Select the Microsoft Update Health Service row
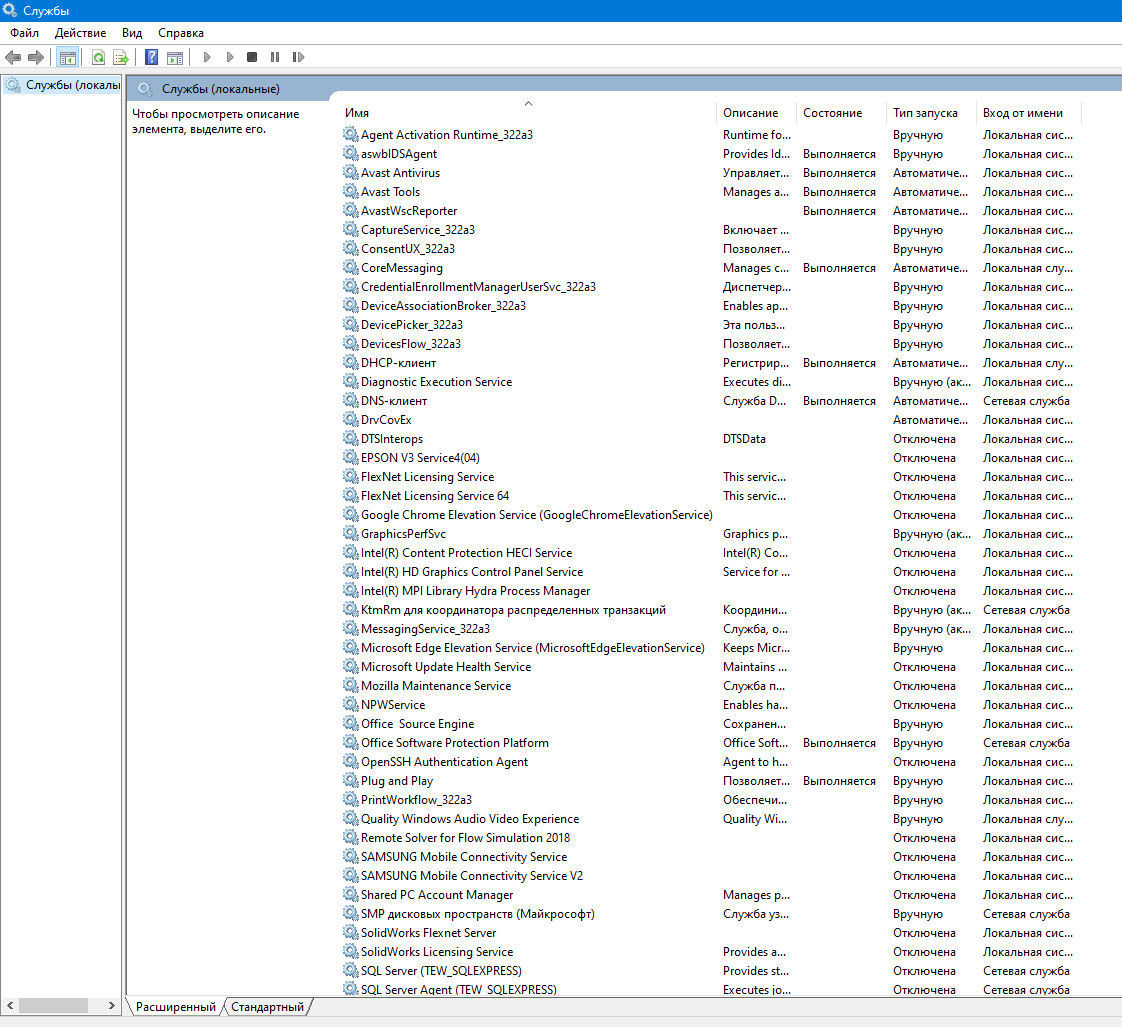1122x1027 pixels. coord(711,666)
